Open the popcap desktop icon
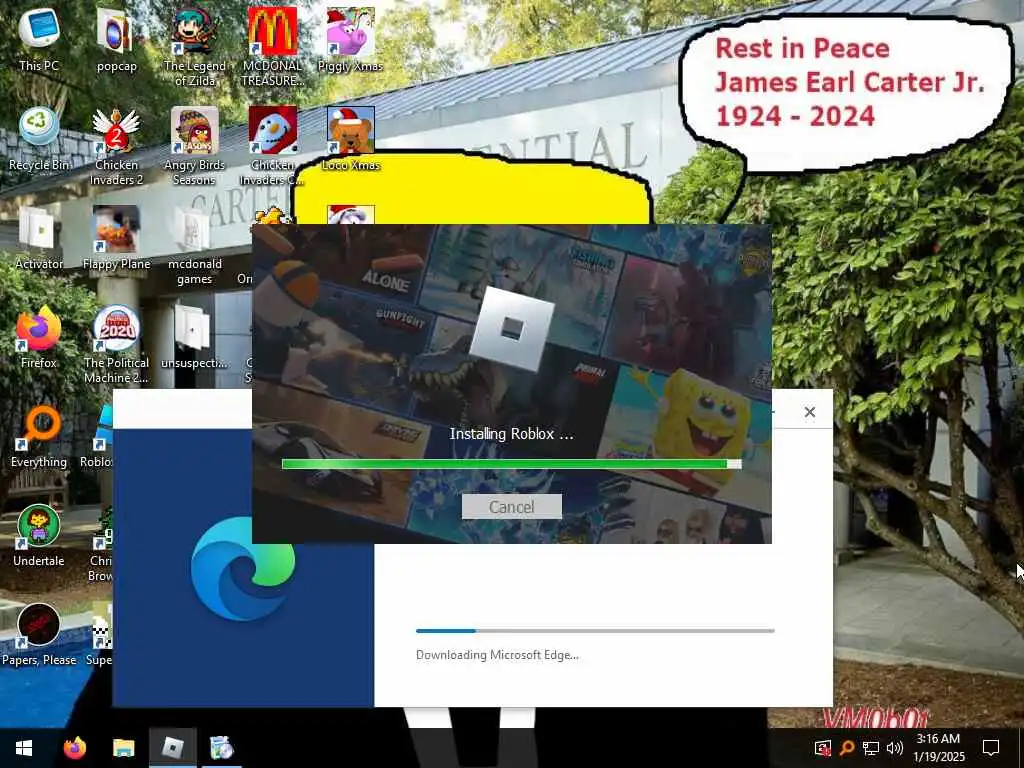This screenshot has height=768, width=1024. pyautogui.click(x=116, y=39)
